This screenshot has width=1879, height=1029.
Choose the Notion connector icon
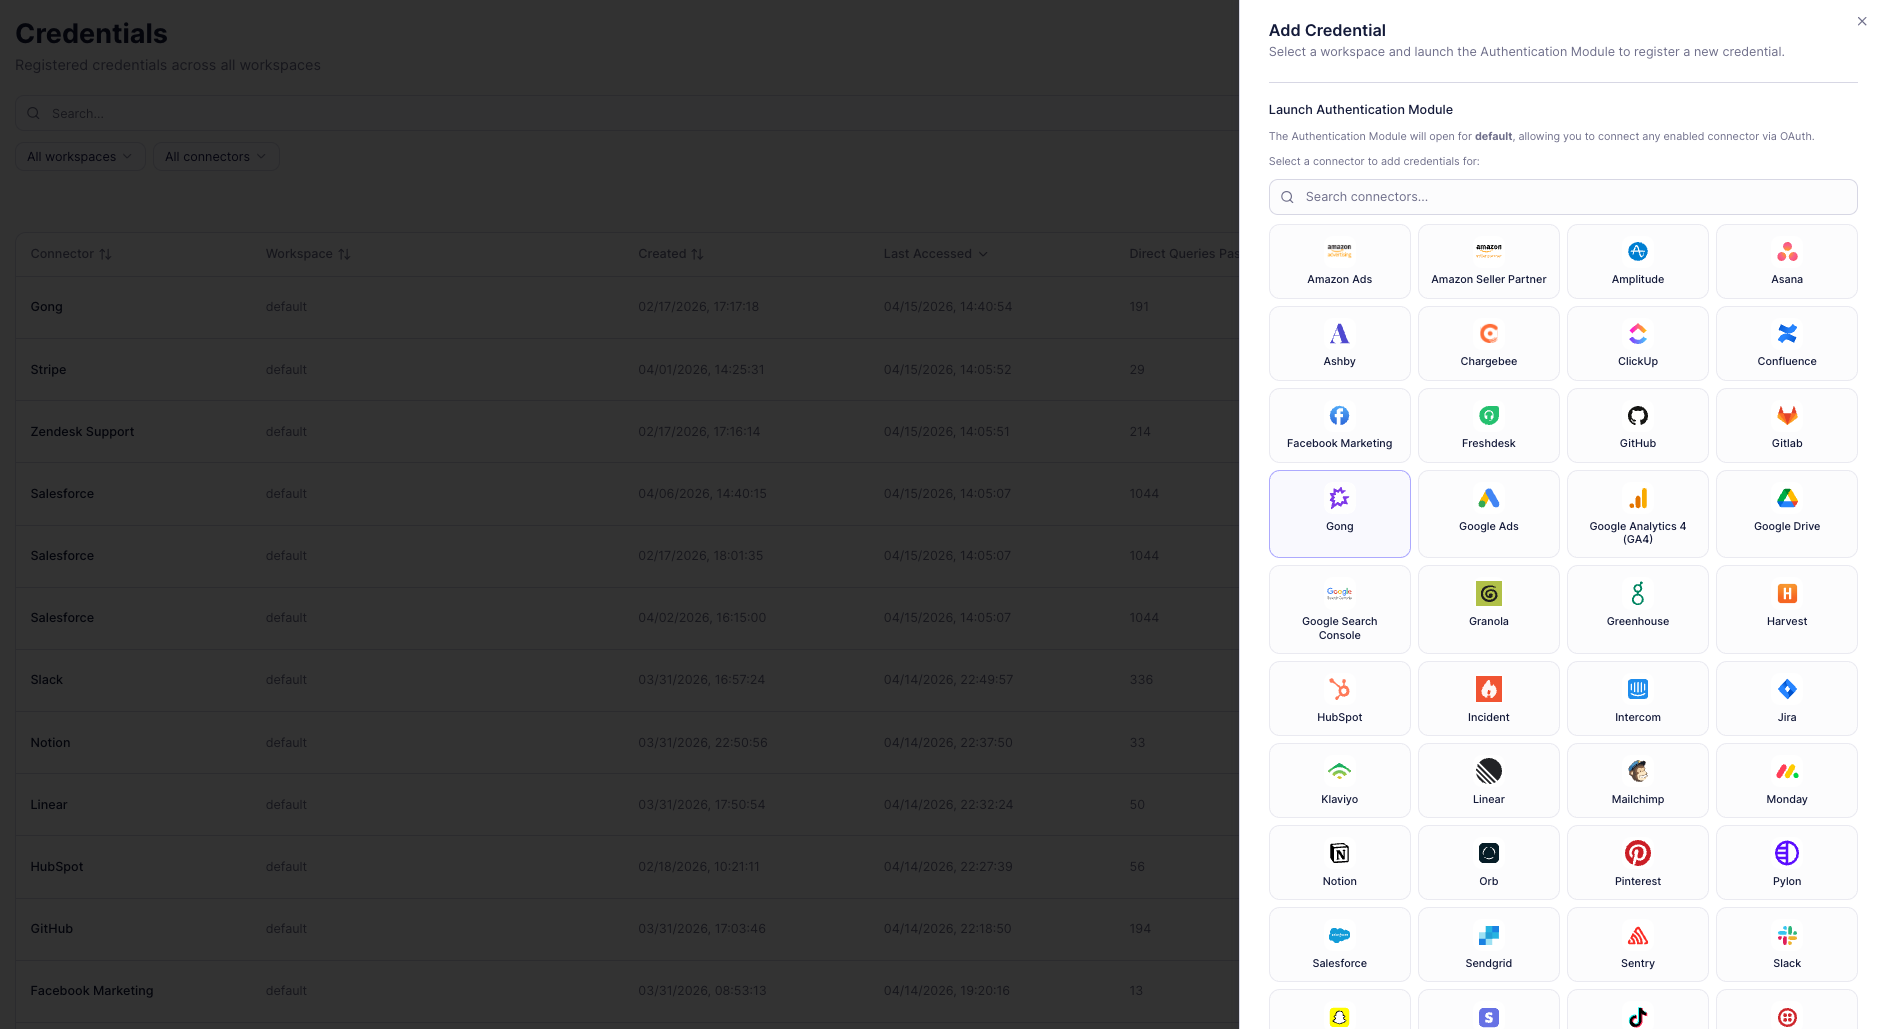click(x=1339, y=853)
